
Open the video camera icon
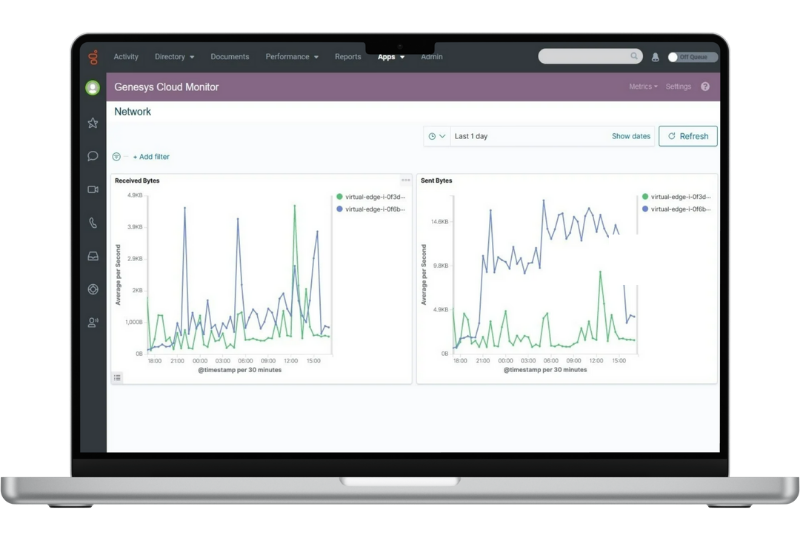pyautogui.click(x=93, y=189)
